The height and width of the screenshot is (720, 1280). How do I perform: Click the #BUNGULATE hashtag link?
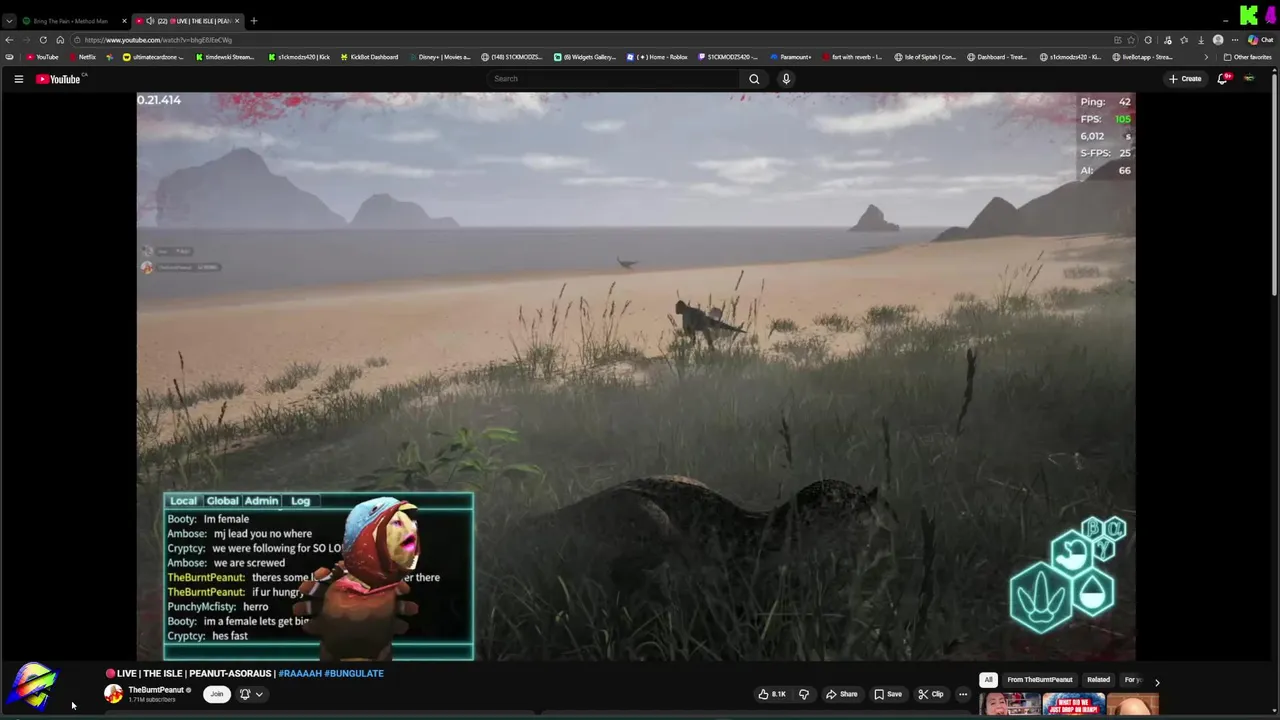pos(354,674)
